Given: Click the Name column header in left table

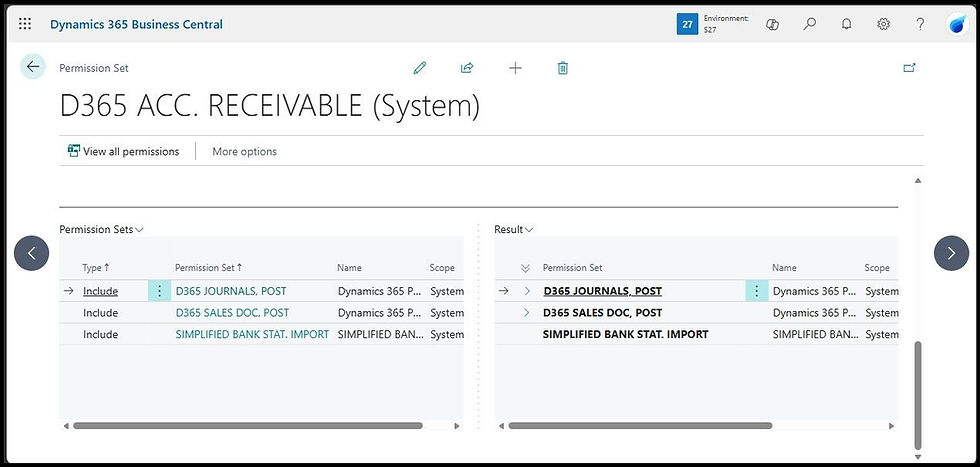Looking at the screenshot, I should 349,268.
